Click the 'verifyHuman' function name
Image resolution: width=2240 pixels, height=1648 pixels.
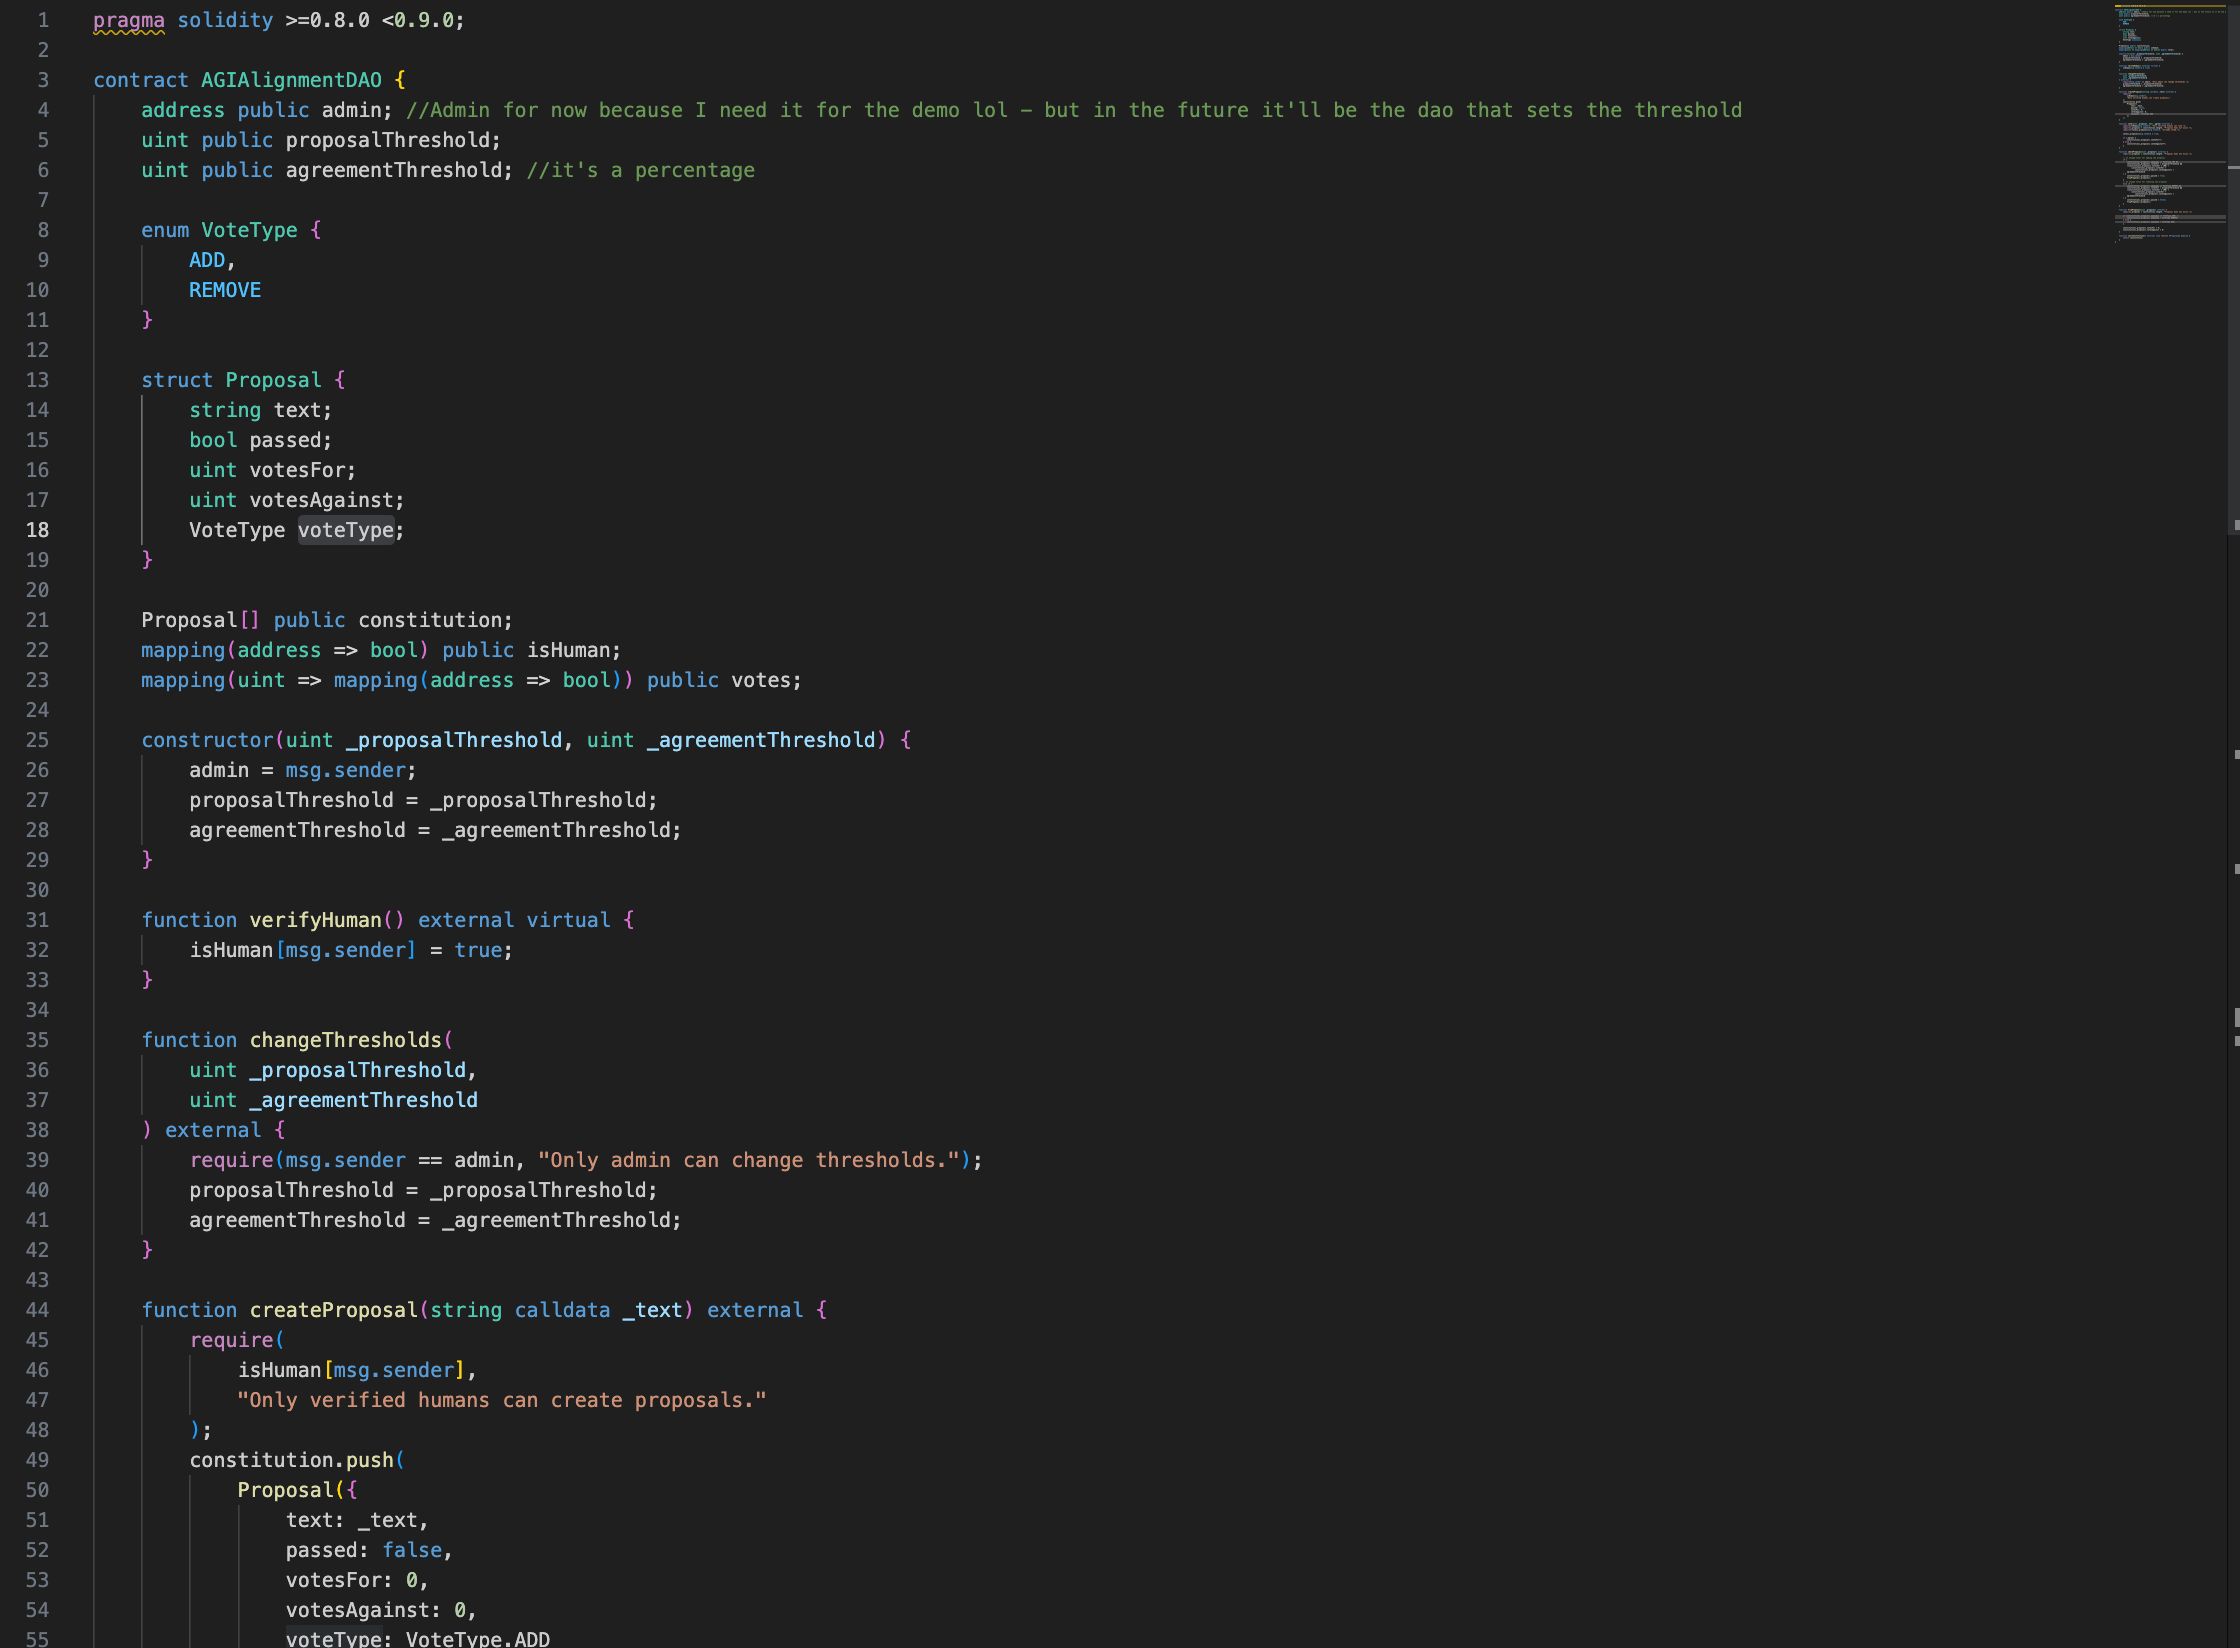click(315, 920)
